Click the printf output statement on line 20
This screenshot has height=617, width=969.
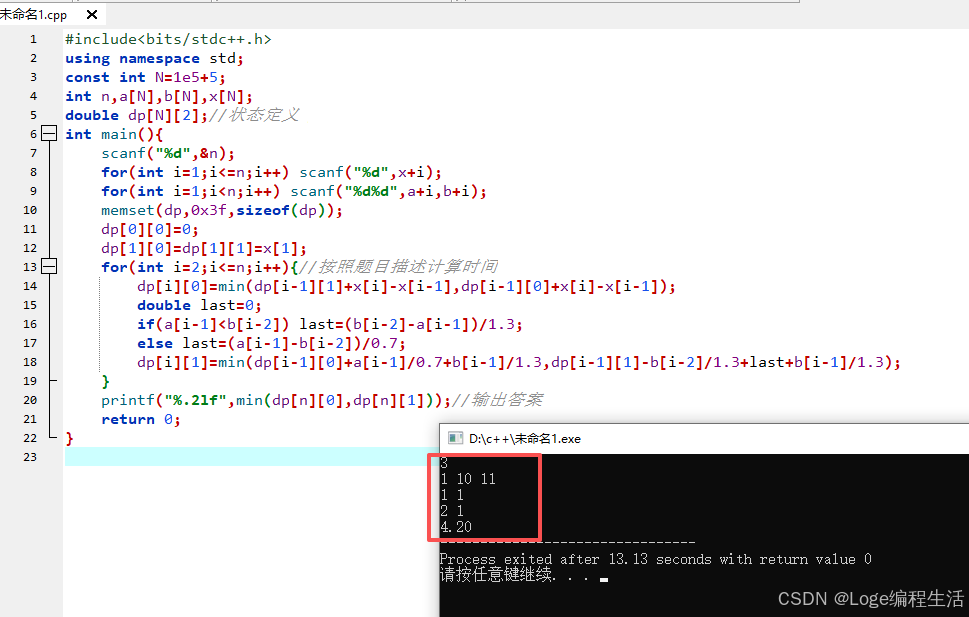pos(276,400)
